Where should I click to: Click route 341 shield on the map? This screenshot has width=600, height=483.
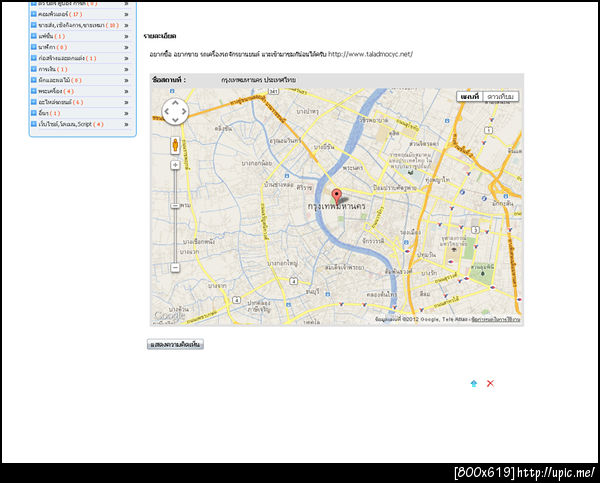click(x=273, y=91)
